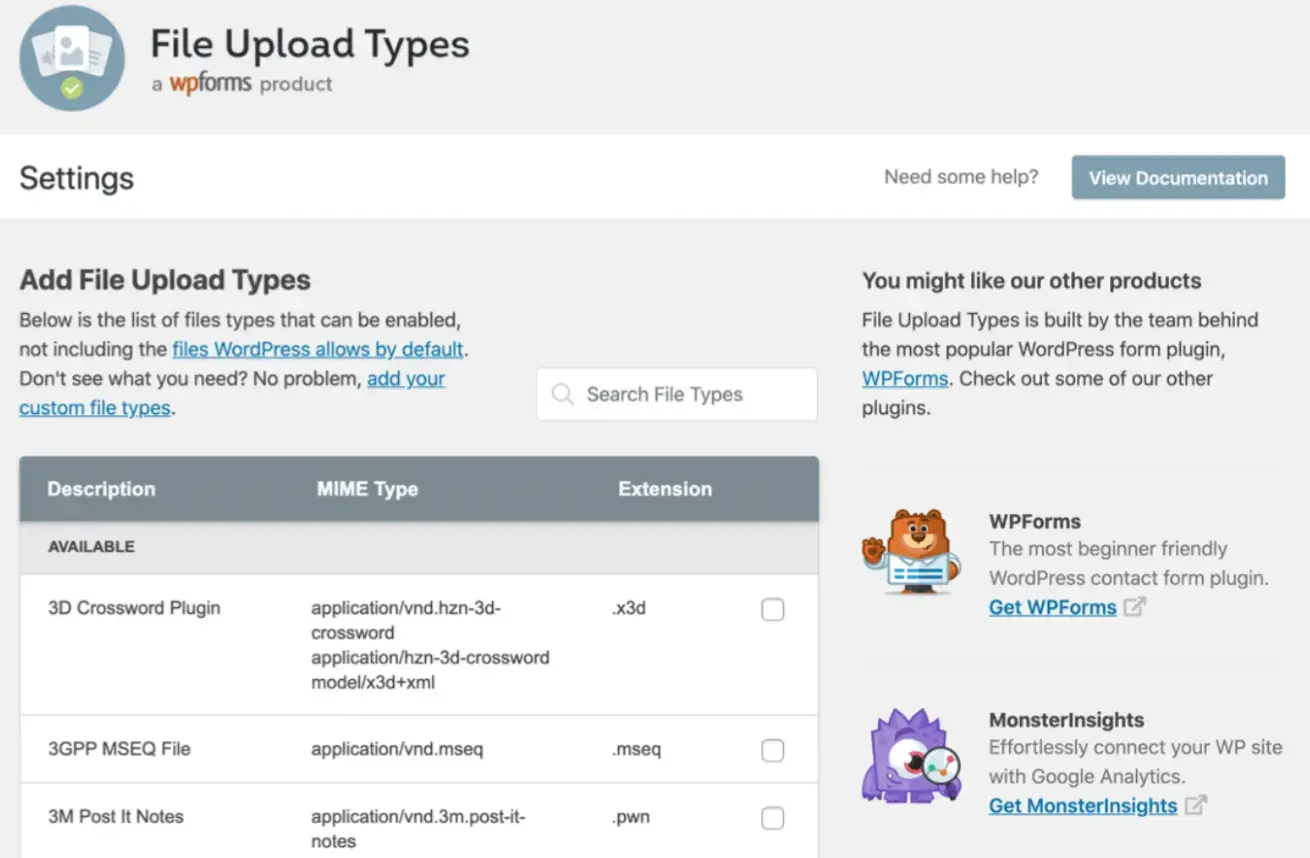
Task: Click the magnifying glass search icon
Action: 563,394
